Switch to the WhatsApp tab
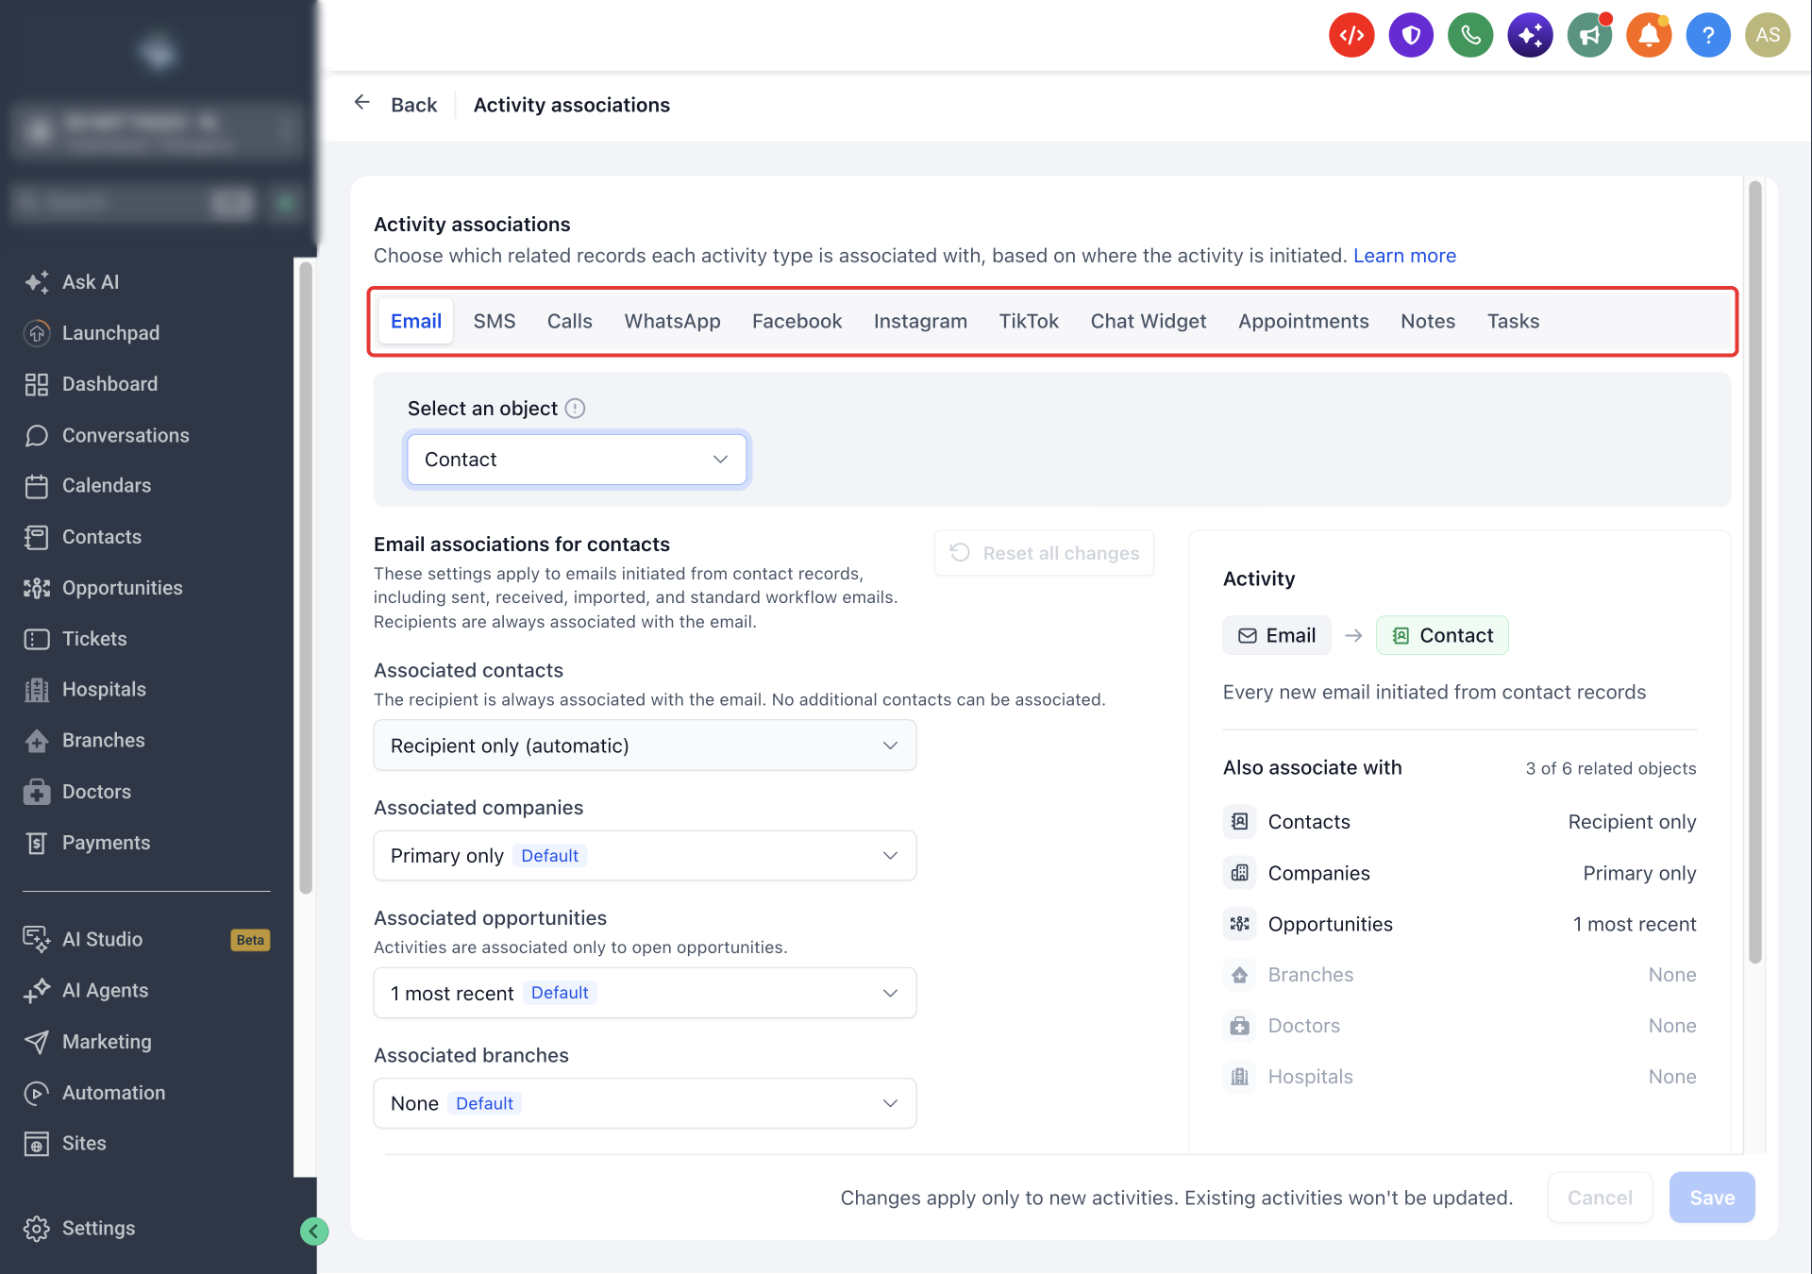The height and width of the screenshot is (1274, 1812). 672,321
